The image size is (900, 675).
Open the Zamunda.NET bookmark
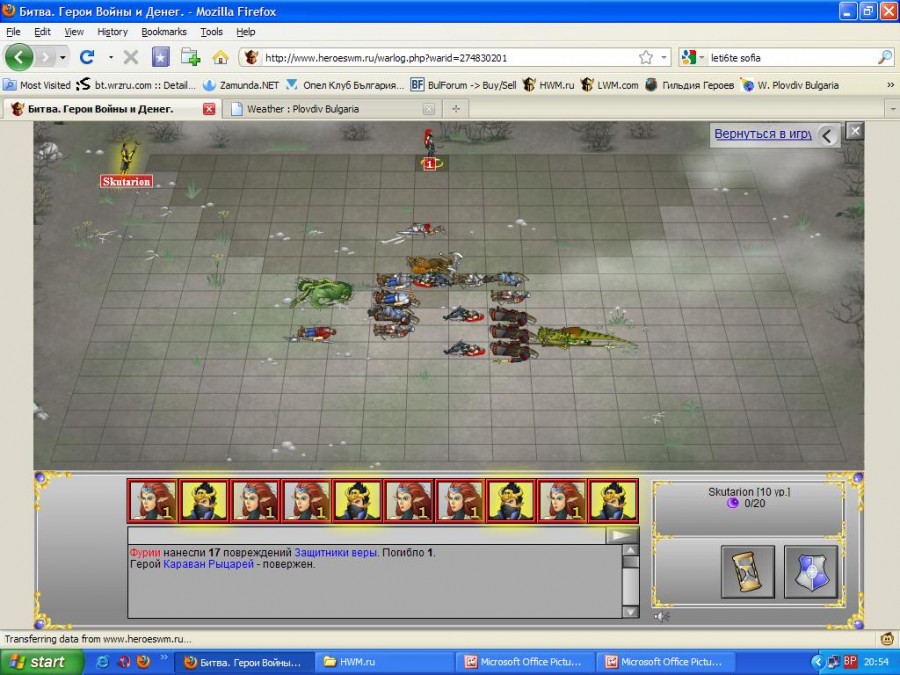[x=241, y=85]
